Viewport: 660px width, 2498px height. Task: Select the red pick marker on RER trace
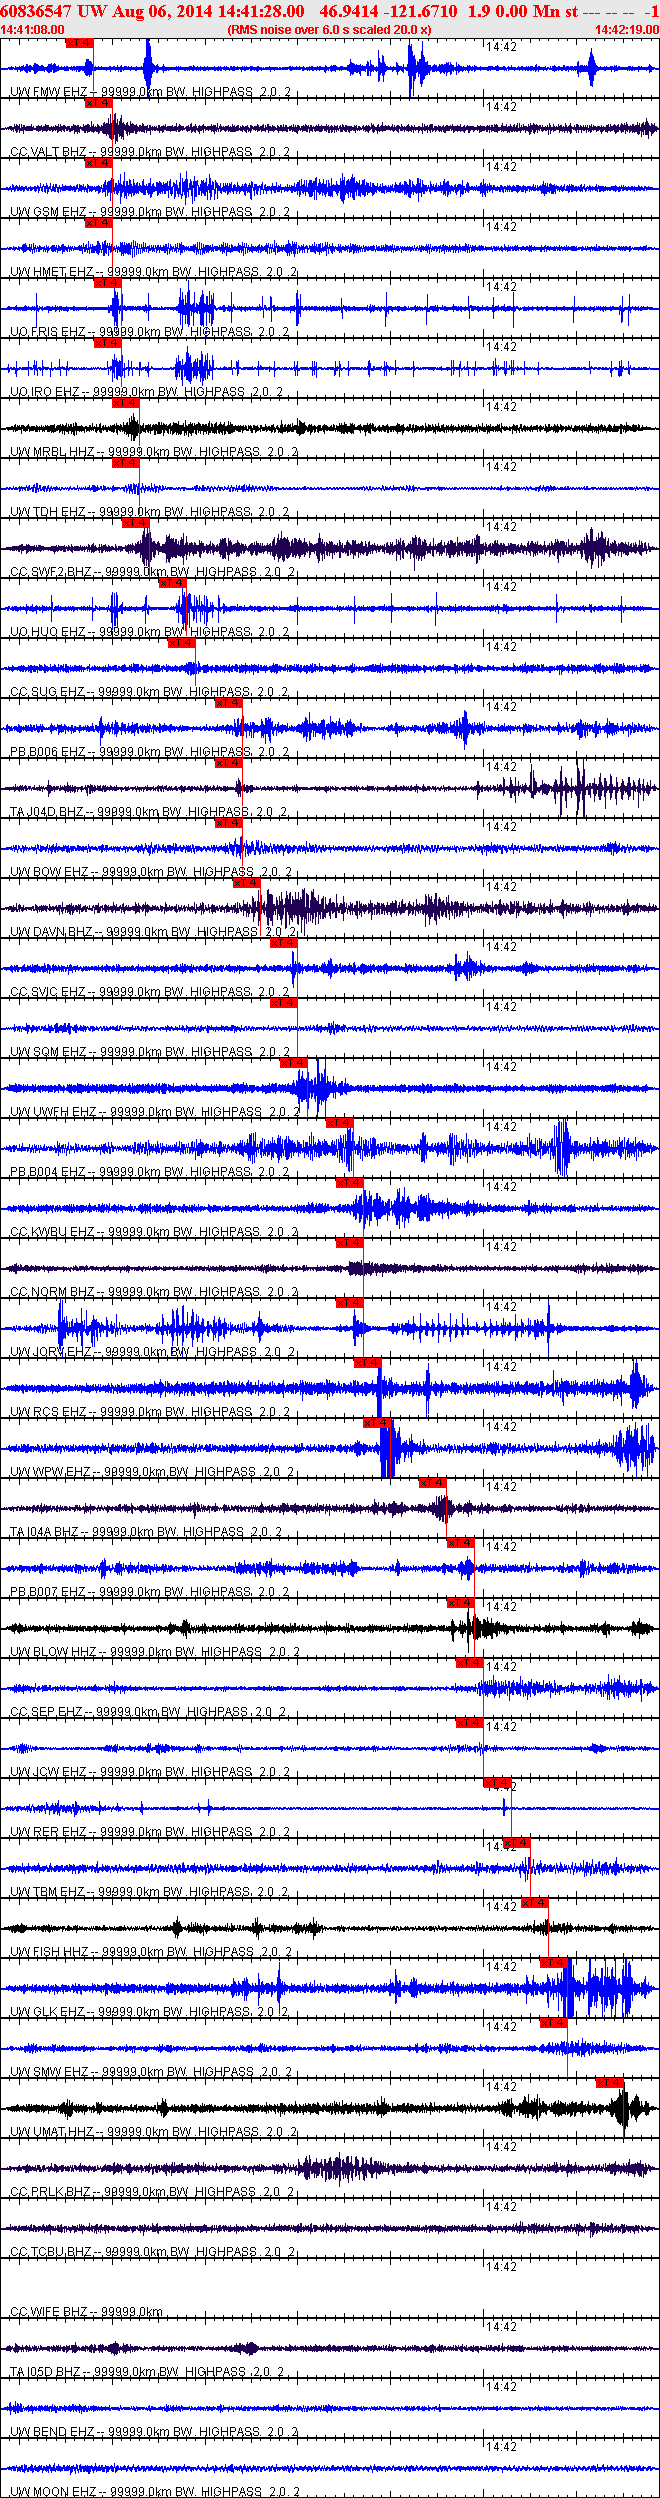498,1783
